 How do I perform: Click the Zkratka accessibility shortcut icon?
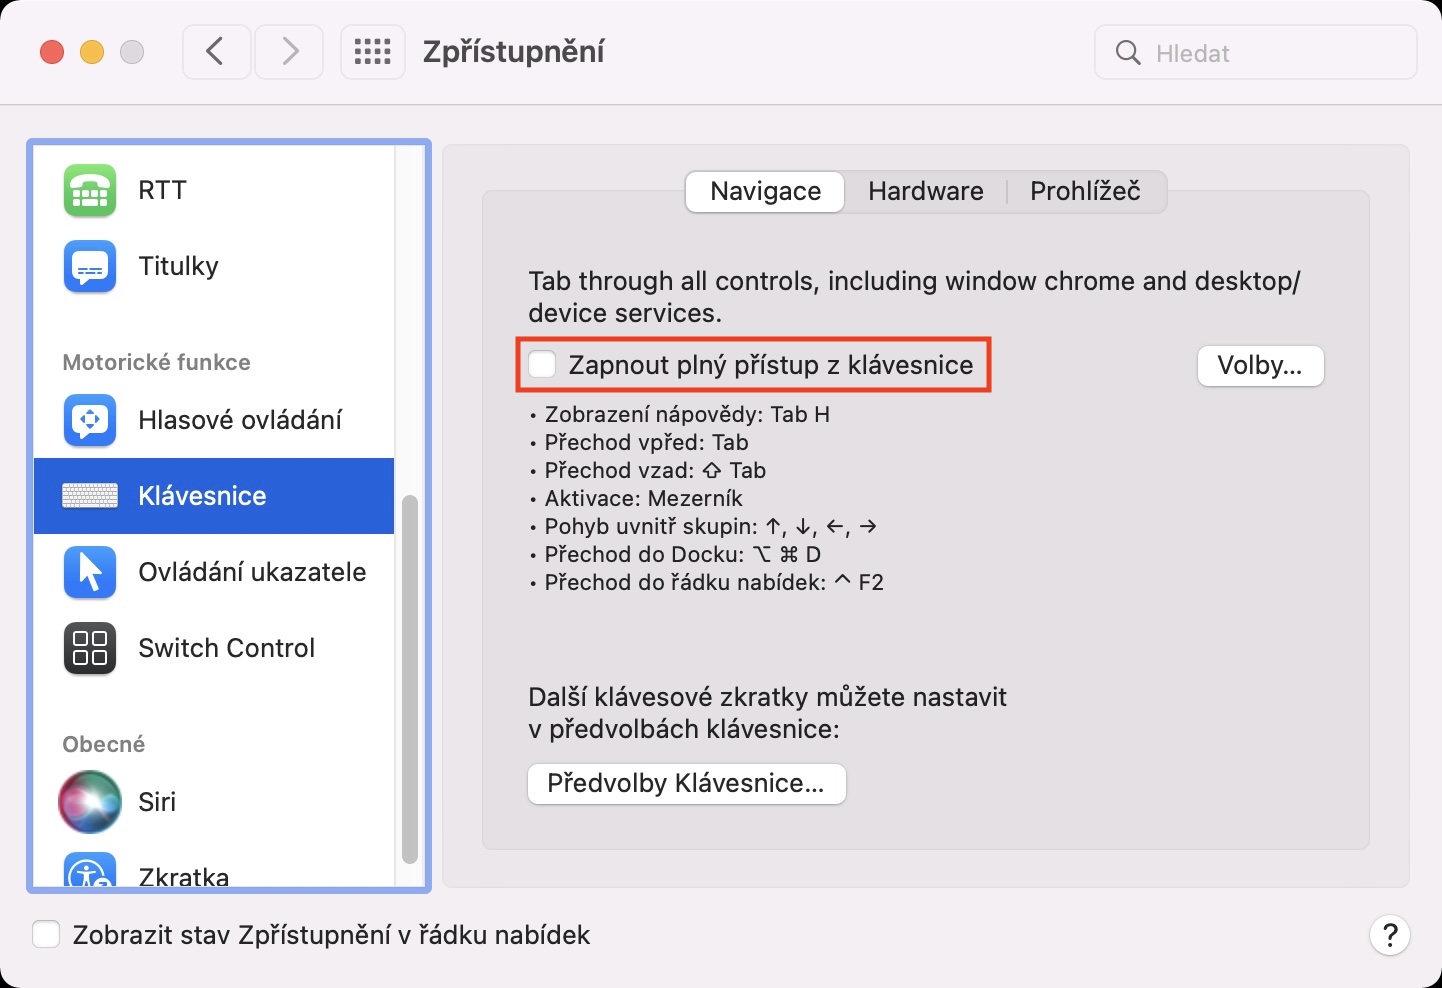tap(90, 872)
